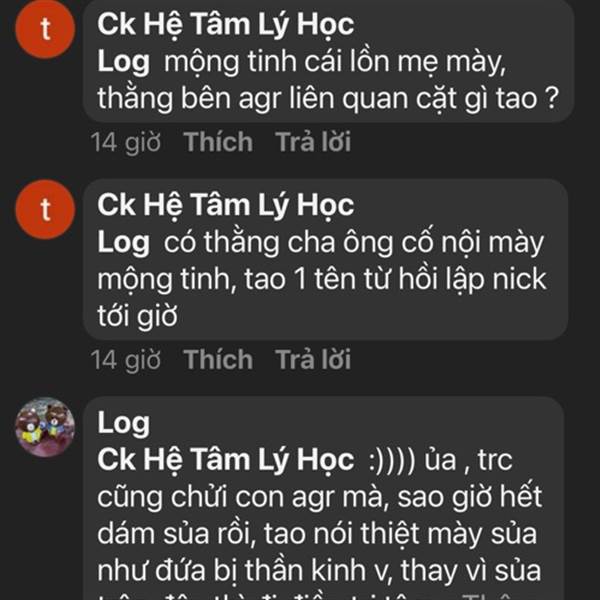This screenshot has width=600, height=600.
Task: Open the 'Ck Hệ Tâm Lý Học' mention in Log's reply
Action: [x=226, y=460]
